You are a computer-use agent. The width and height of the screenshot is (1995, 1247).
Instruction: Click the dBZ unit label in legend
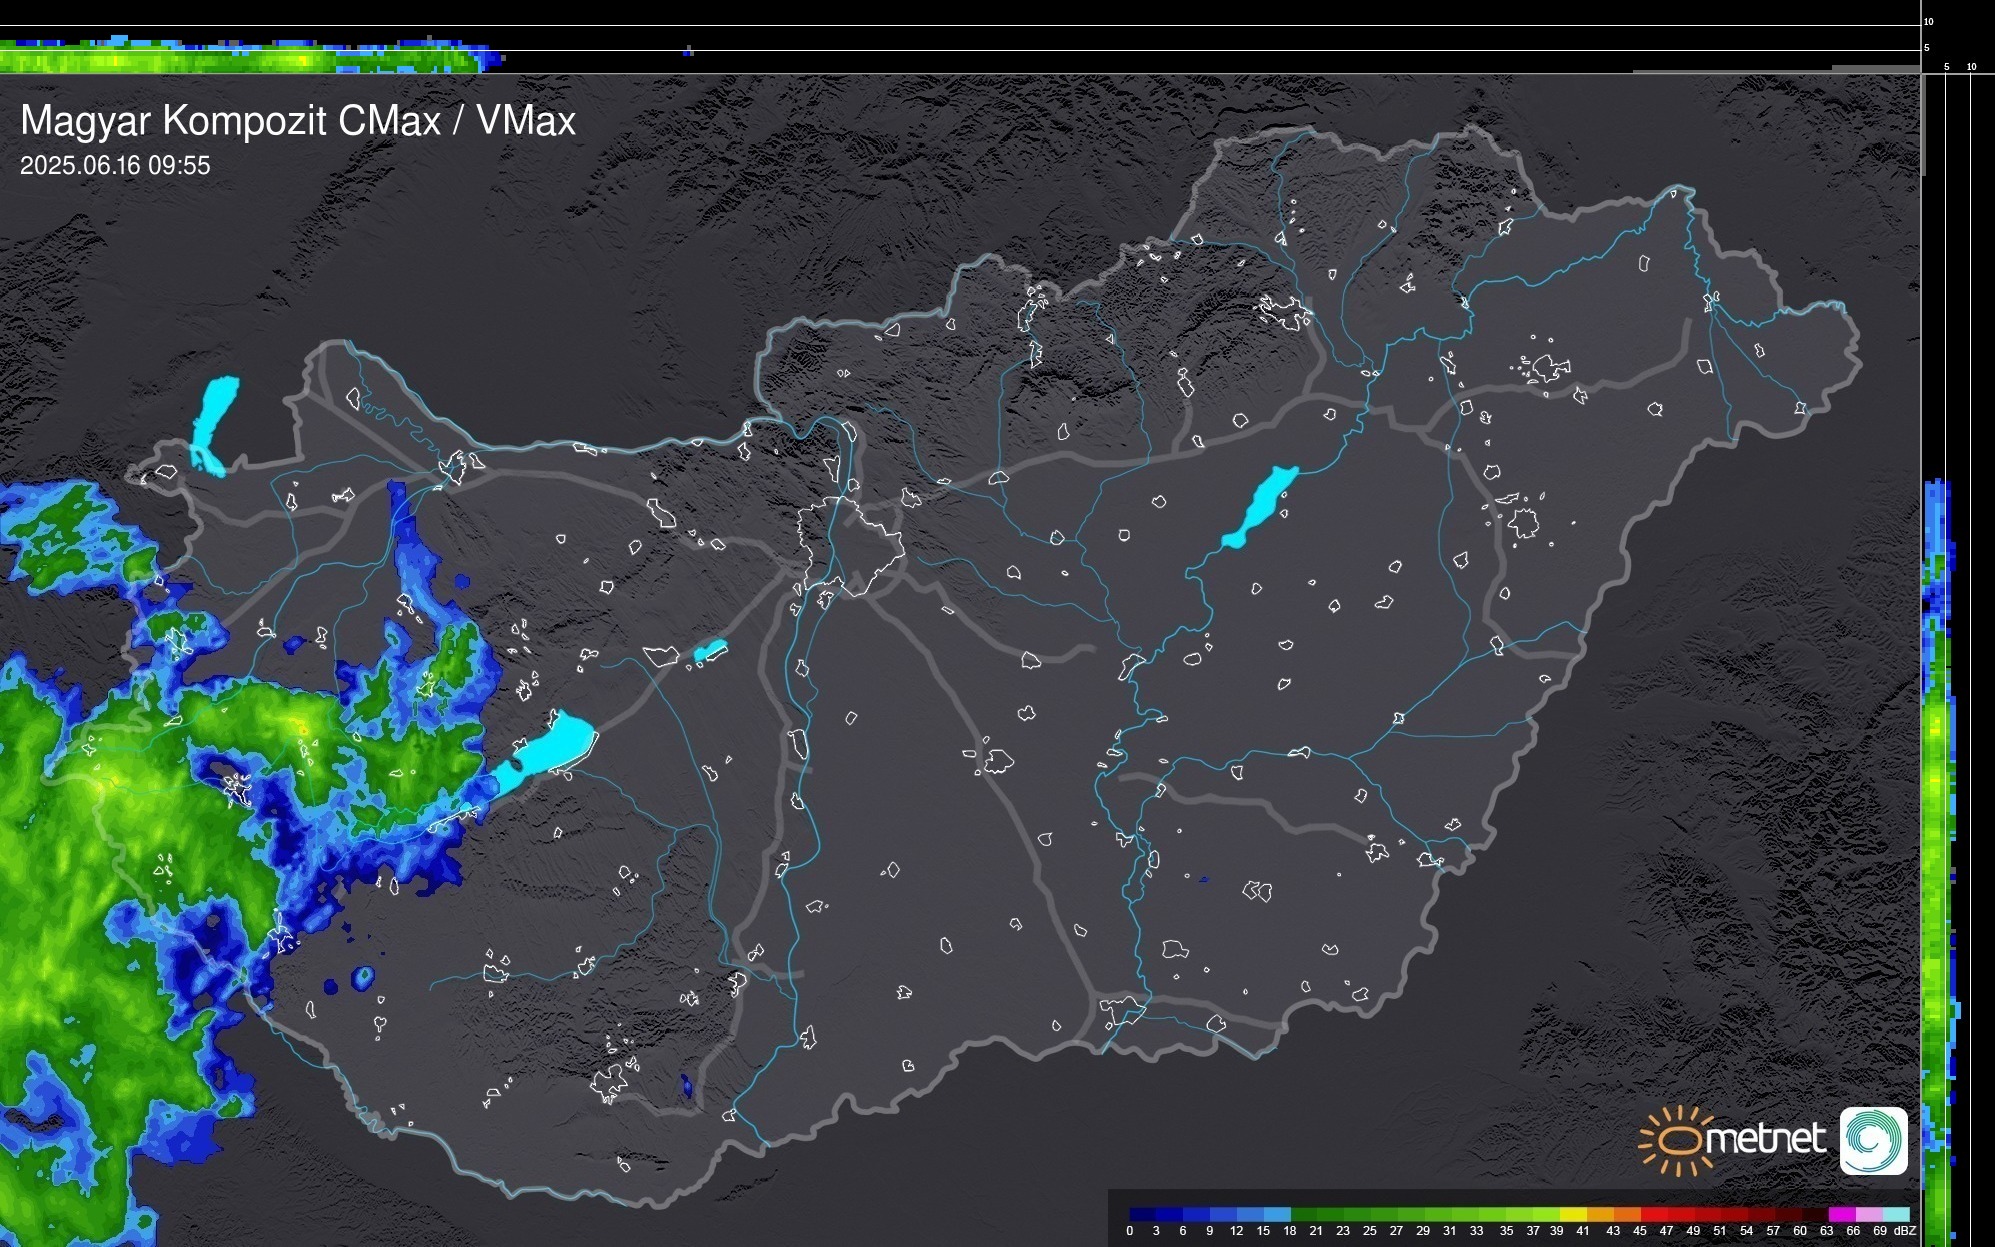click(x=1905, y=1231)
